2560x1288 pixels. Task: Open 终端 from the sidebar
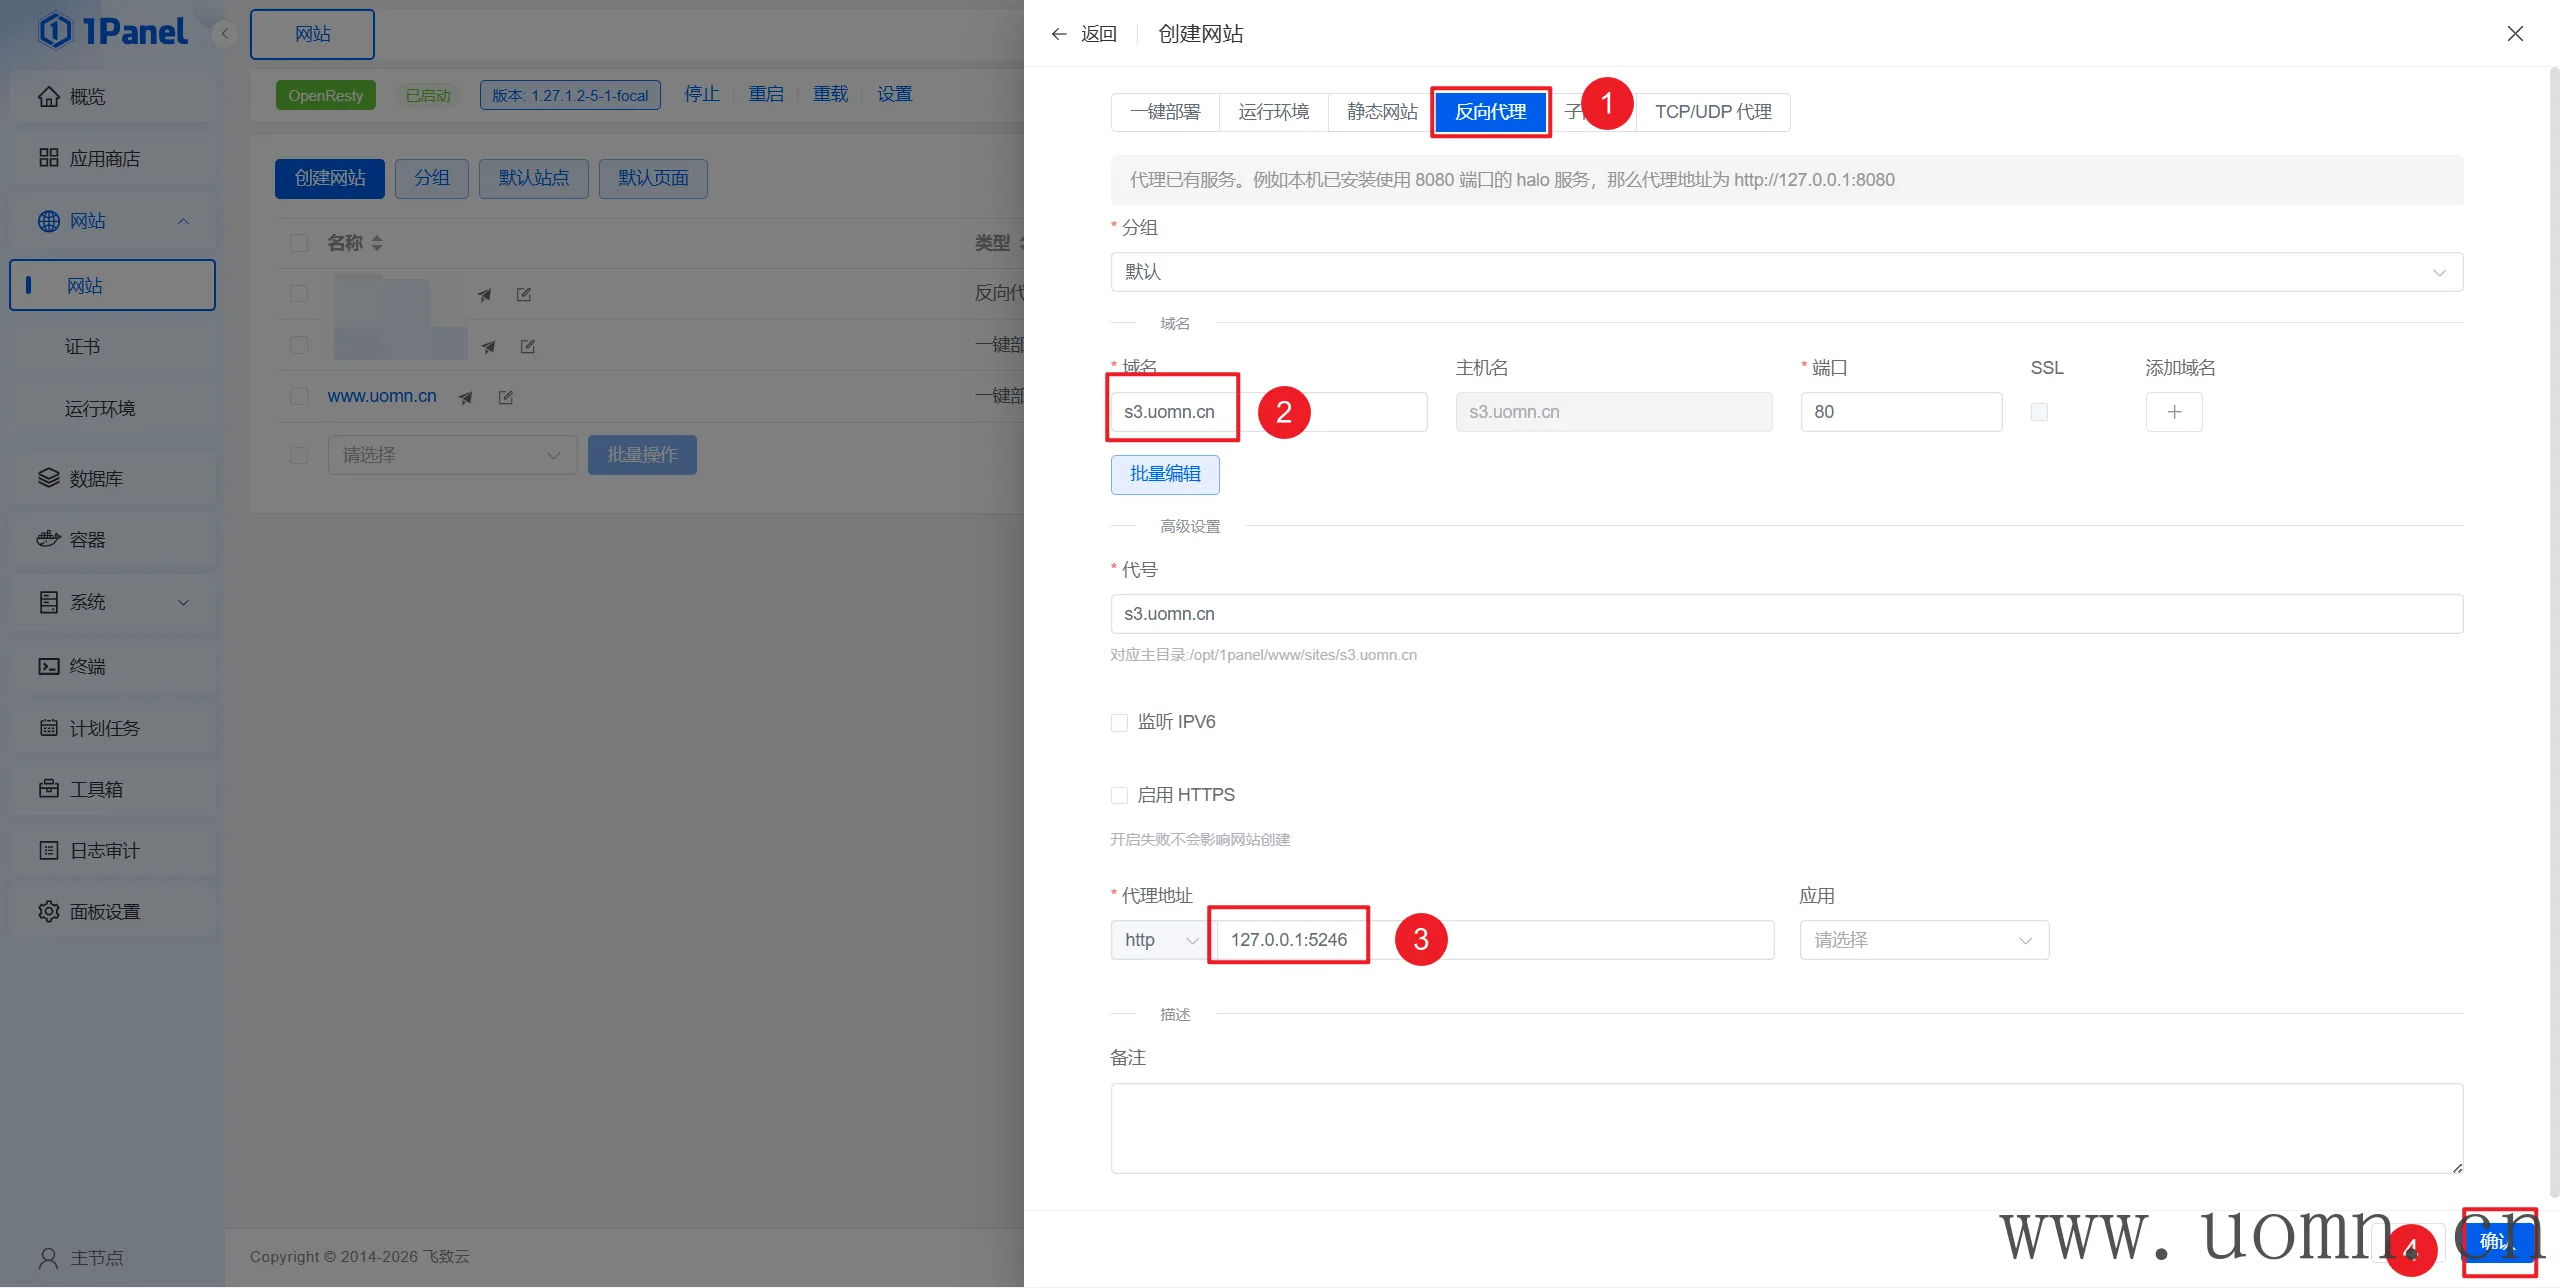87,666
